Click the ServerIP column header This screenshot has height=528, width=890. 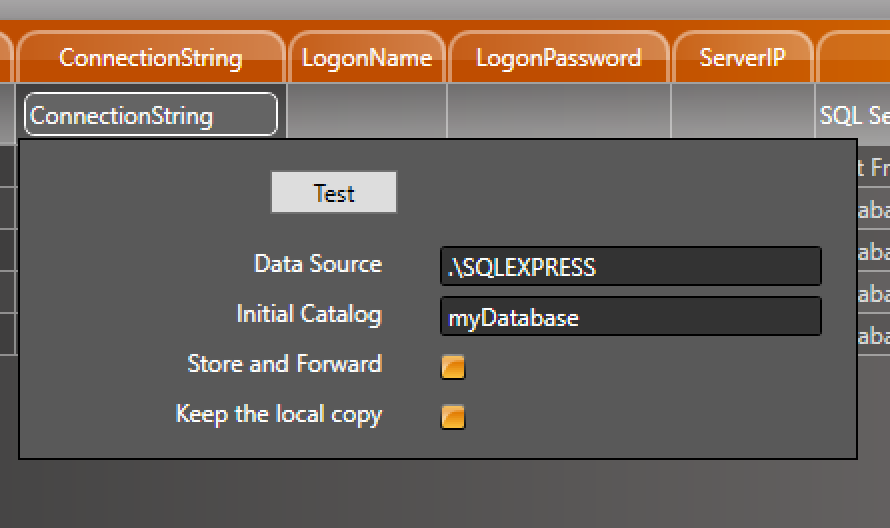(x=742, y=58)
